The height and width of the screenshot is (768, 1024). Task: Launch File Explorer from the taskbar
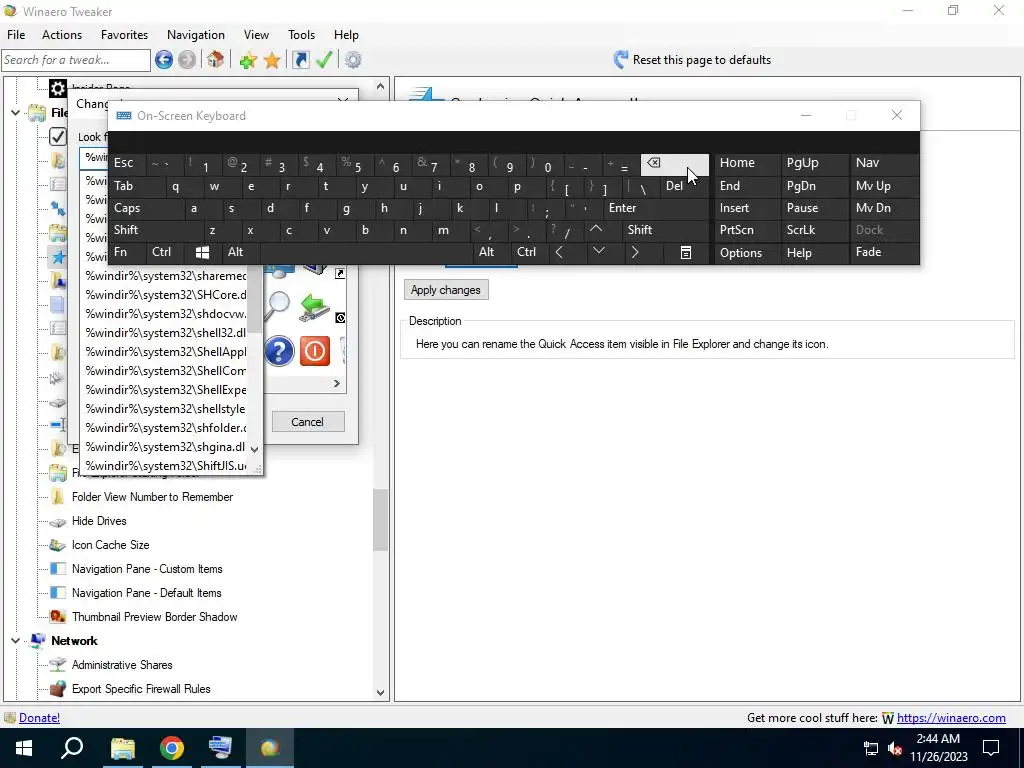click(x=123, y=748)
